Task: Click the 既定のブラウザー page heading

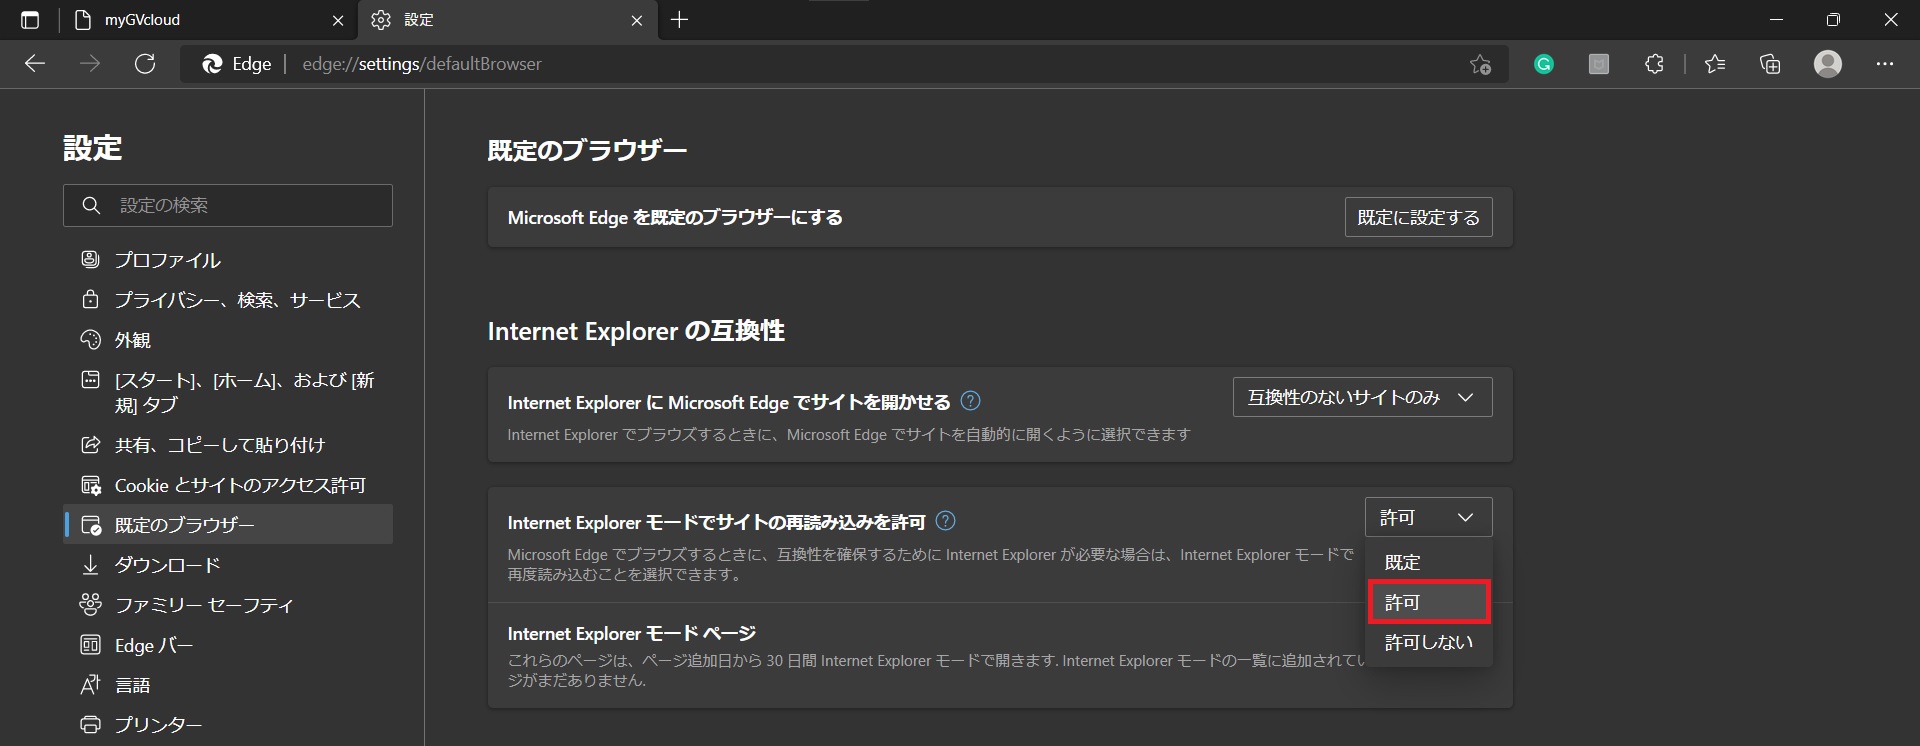Action: click(x=587, y=151)
